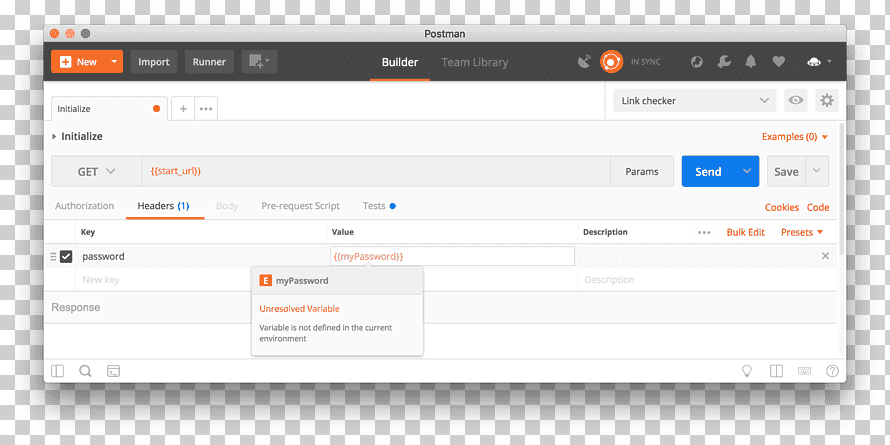Screen dimensions: 890x445
Task: Click the heart icon in header
Action: click(779, 62)
